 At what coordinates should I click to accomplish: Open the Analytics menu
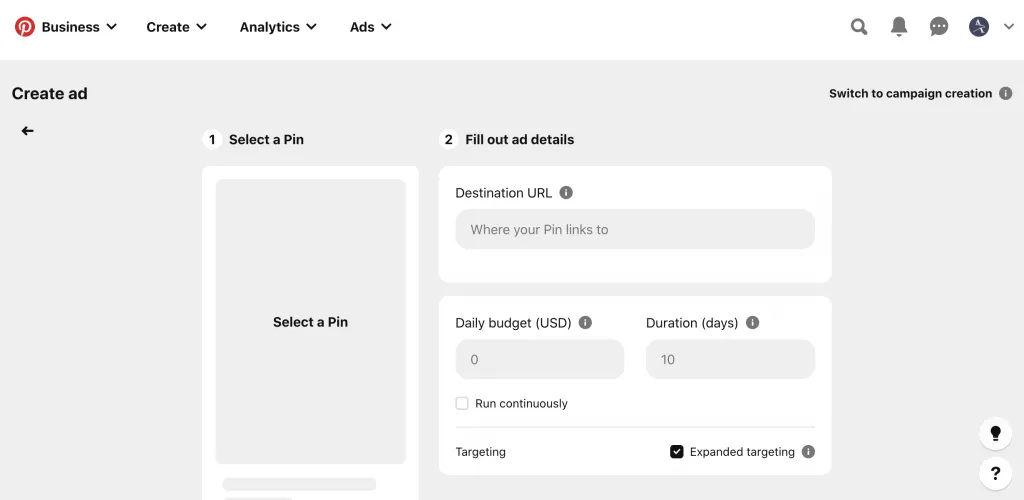coord(278,27)
